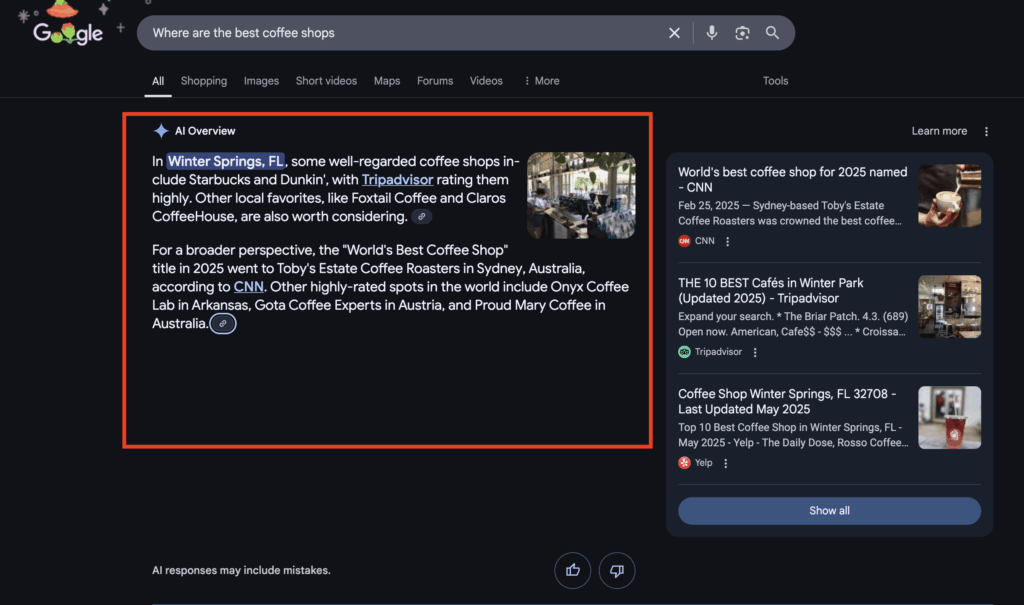Click the magnifying glass search icon
The image size is (1024, 605).
pyautogui.click(x=772, y=33)
